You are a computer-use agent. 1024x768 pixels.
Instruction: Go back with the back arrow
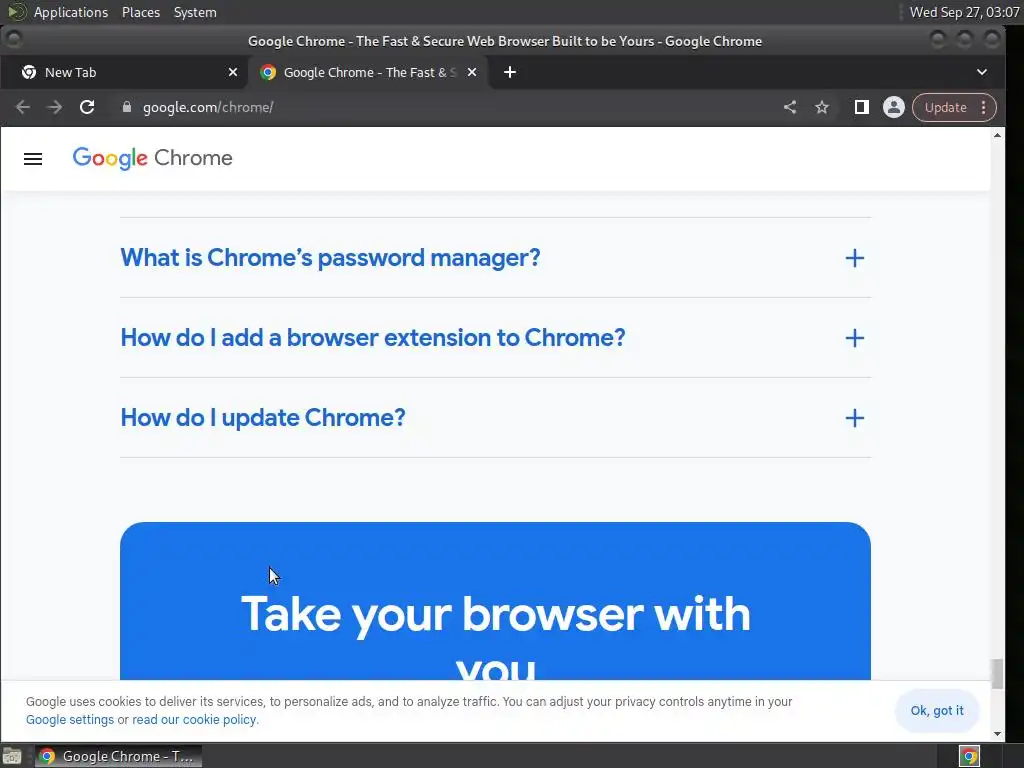pyautogui.click(x=23, y=107)
